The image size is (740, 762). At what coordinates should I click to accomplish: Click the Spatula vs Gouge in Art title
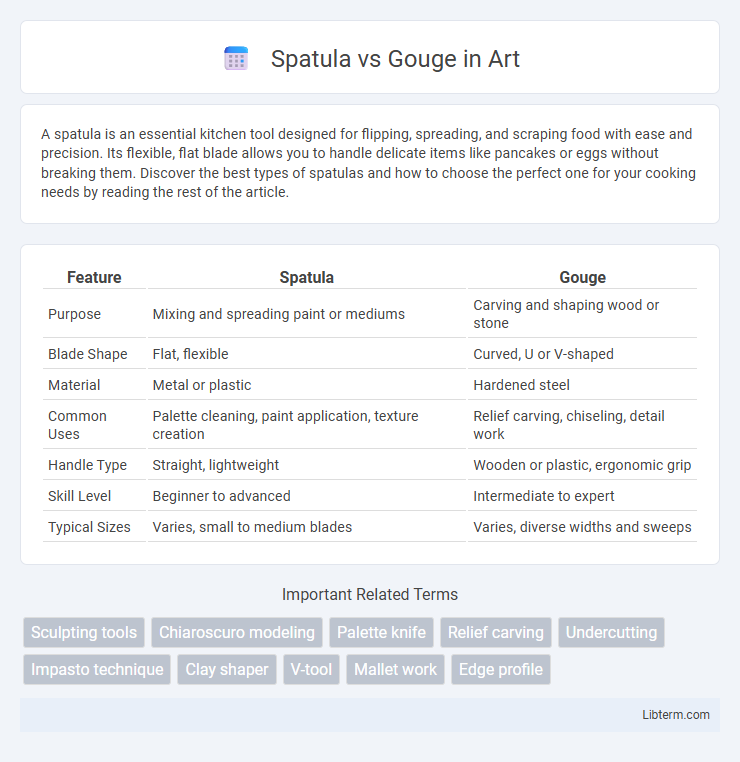[395, 59]
